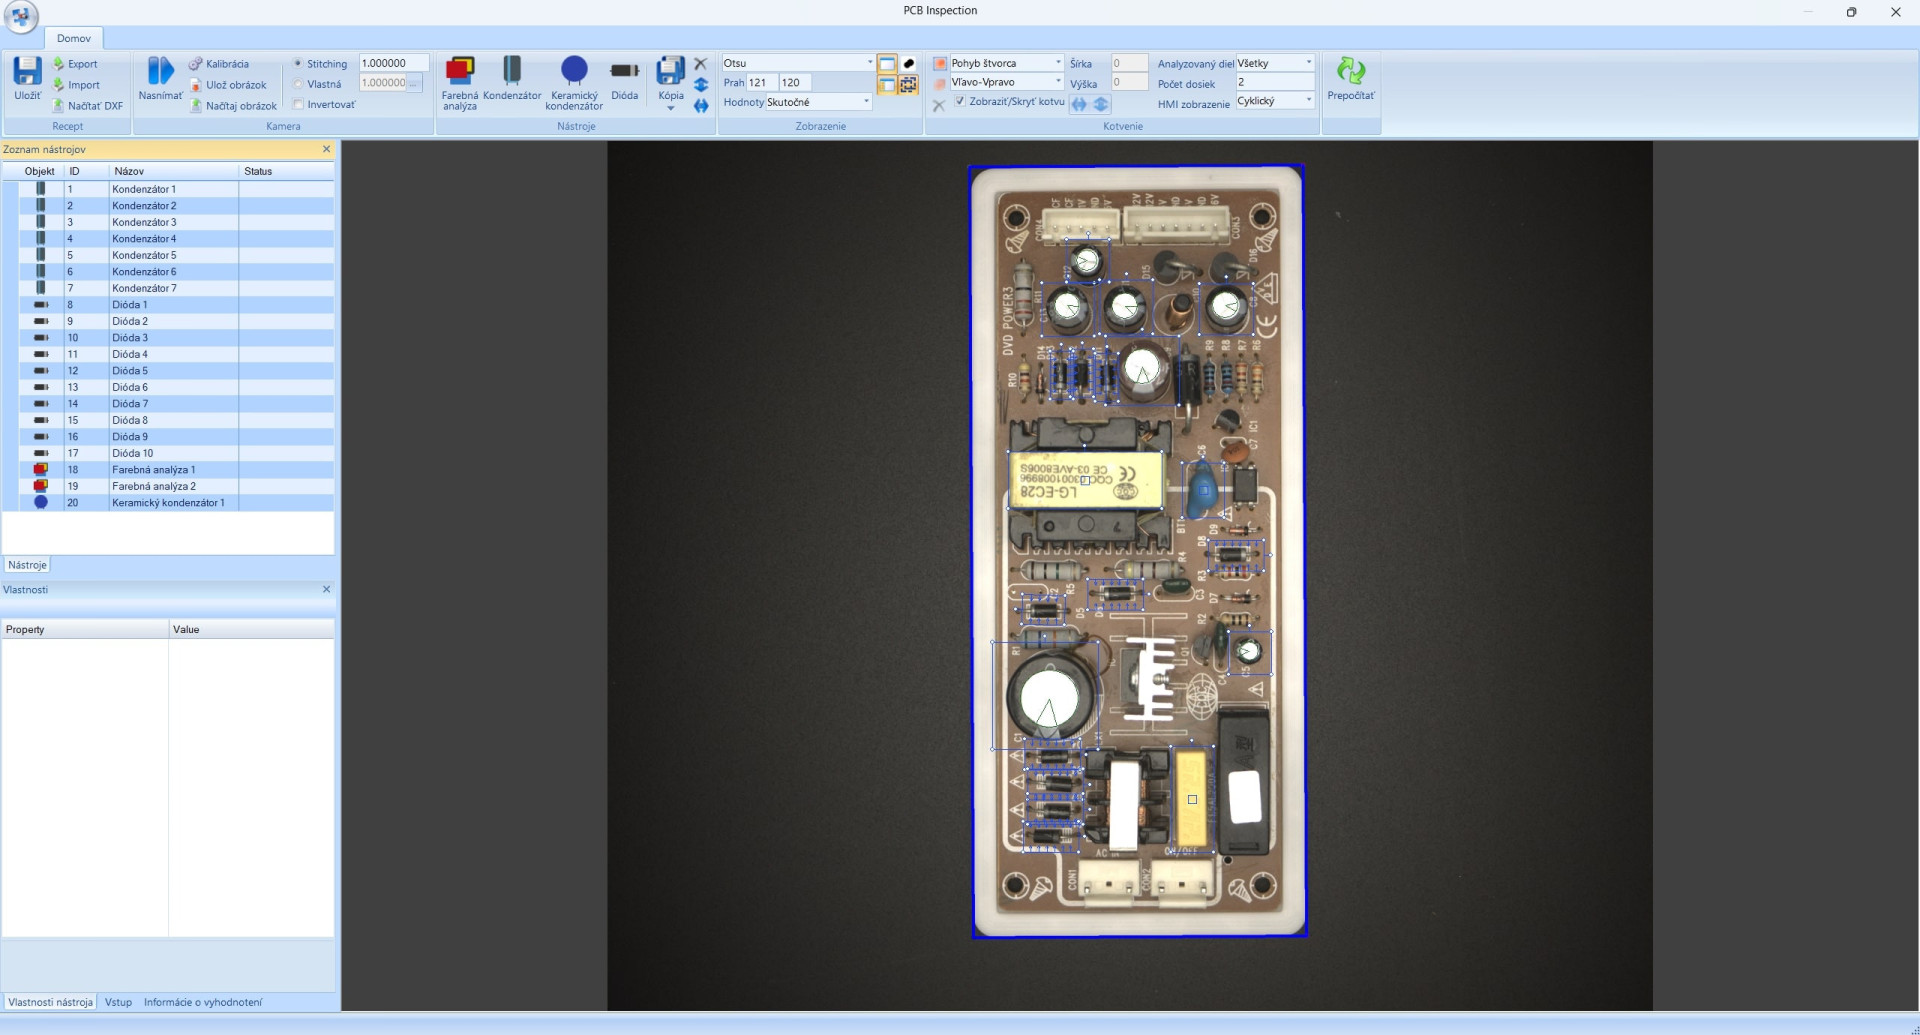This screenshot has width=1920, height=1035.
Task: Select the Stitching radio button
Action: 298,64
